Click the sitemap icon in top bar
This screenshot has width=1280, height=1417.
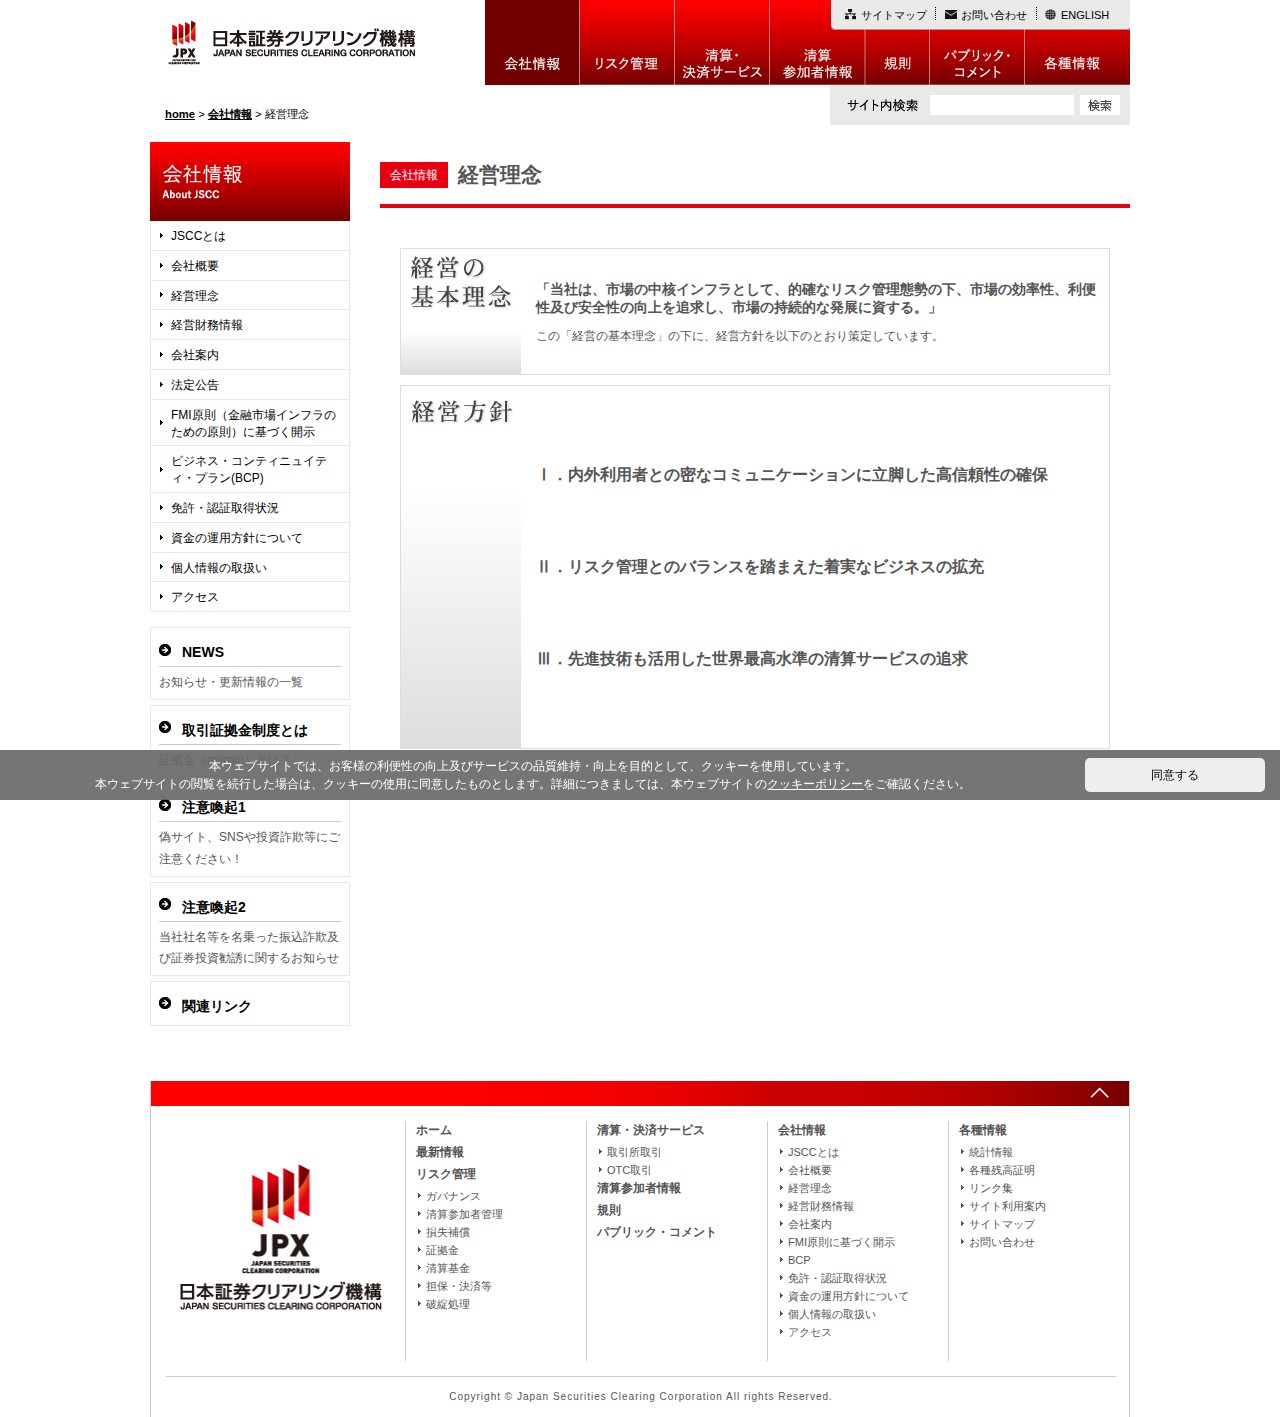point(850,15)
